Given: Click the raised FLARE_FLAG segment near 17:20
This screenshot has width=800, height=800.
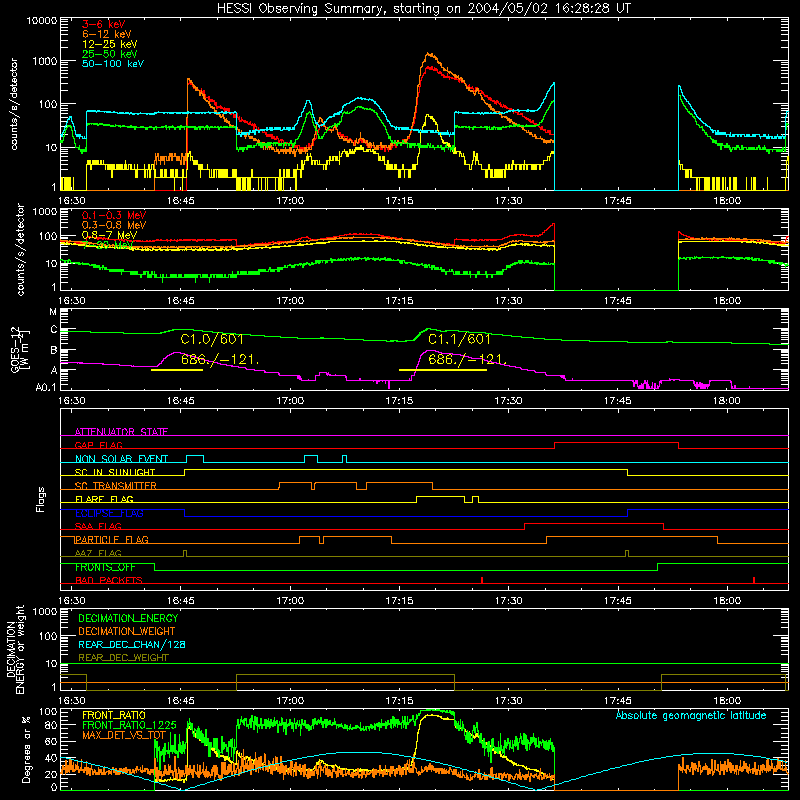Looking at the screenshot, I should point(440,496).
